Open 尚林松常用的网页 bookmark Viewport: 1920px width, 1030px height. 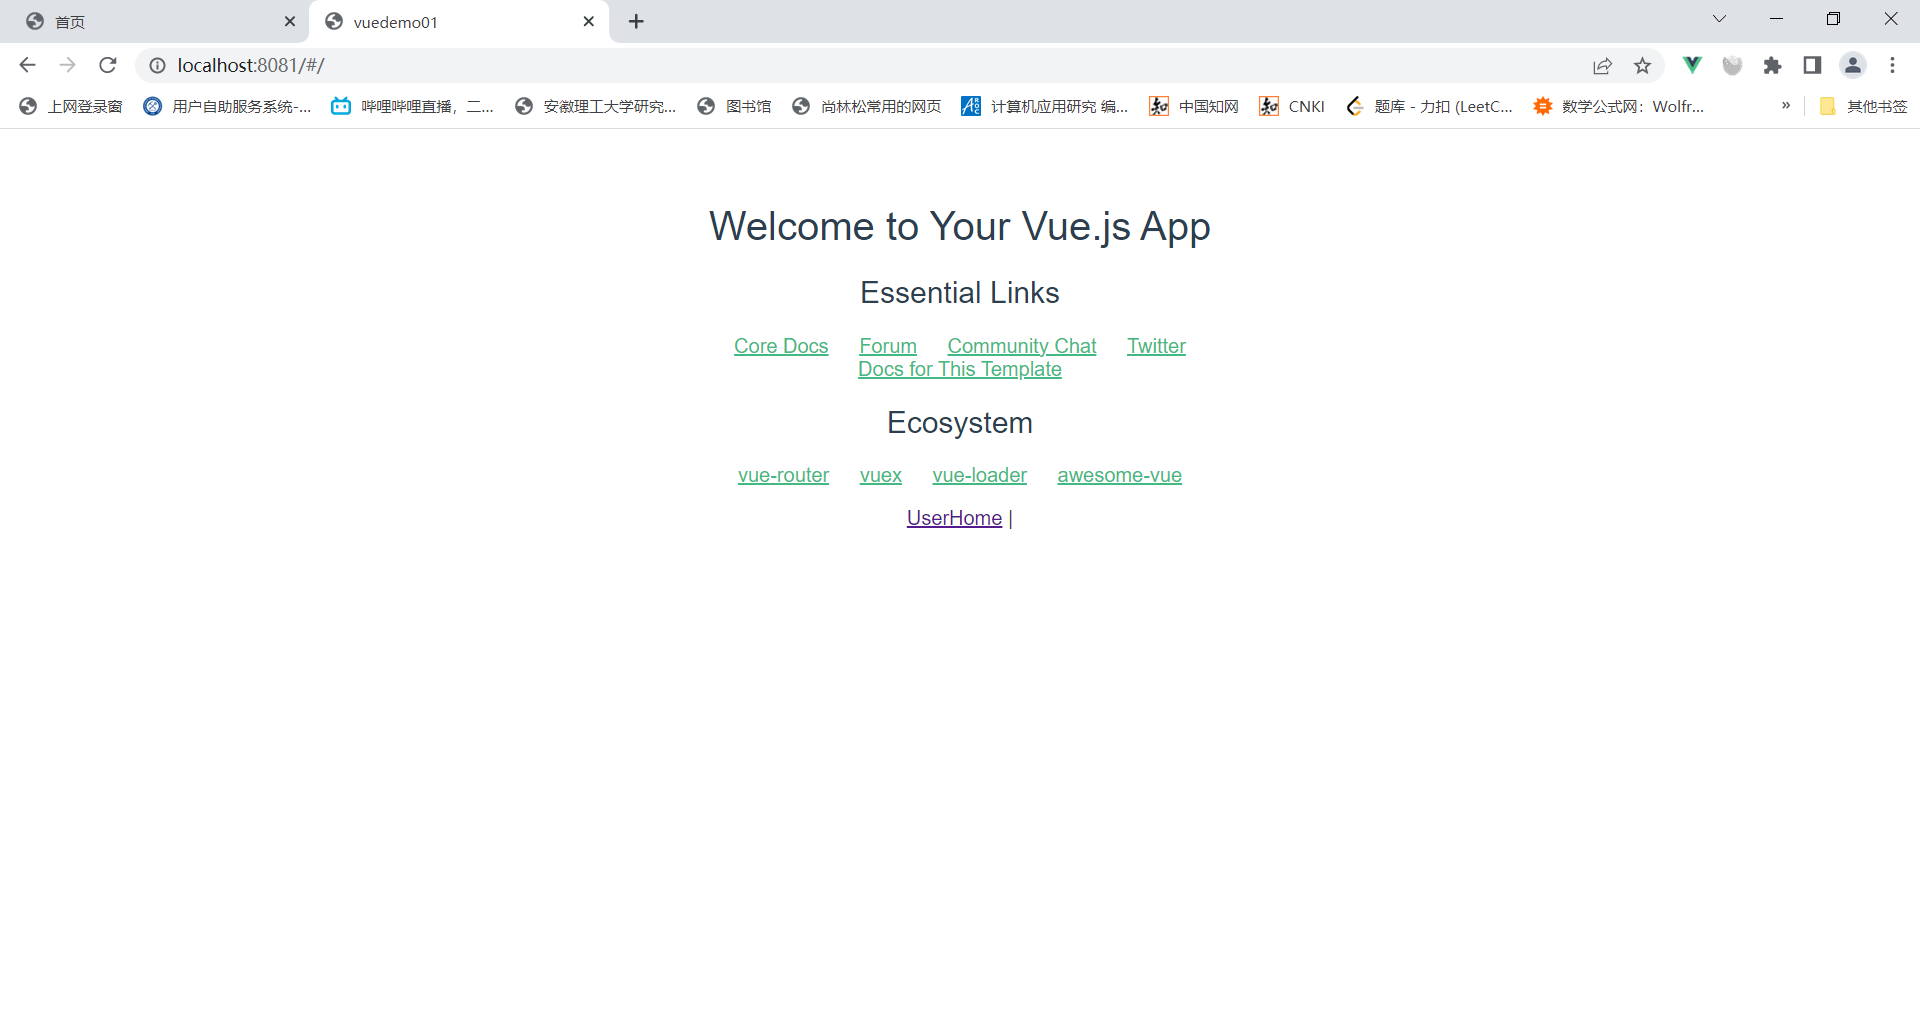(866, 106)
